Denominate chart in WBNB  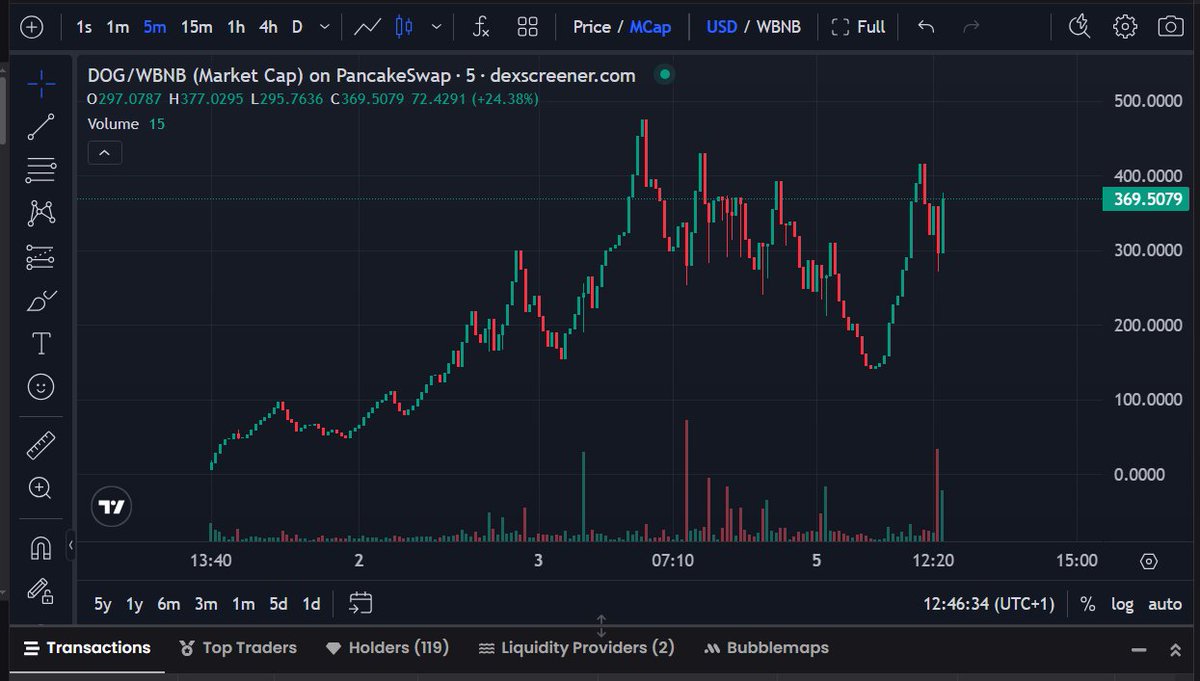pyautogui.click(x=778, y=27)
